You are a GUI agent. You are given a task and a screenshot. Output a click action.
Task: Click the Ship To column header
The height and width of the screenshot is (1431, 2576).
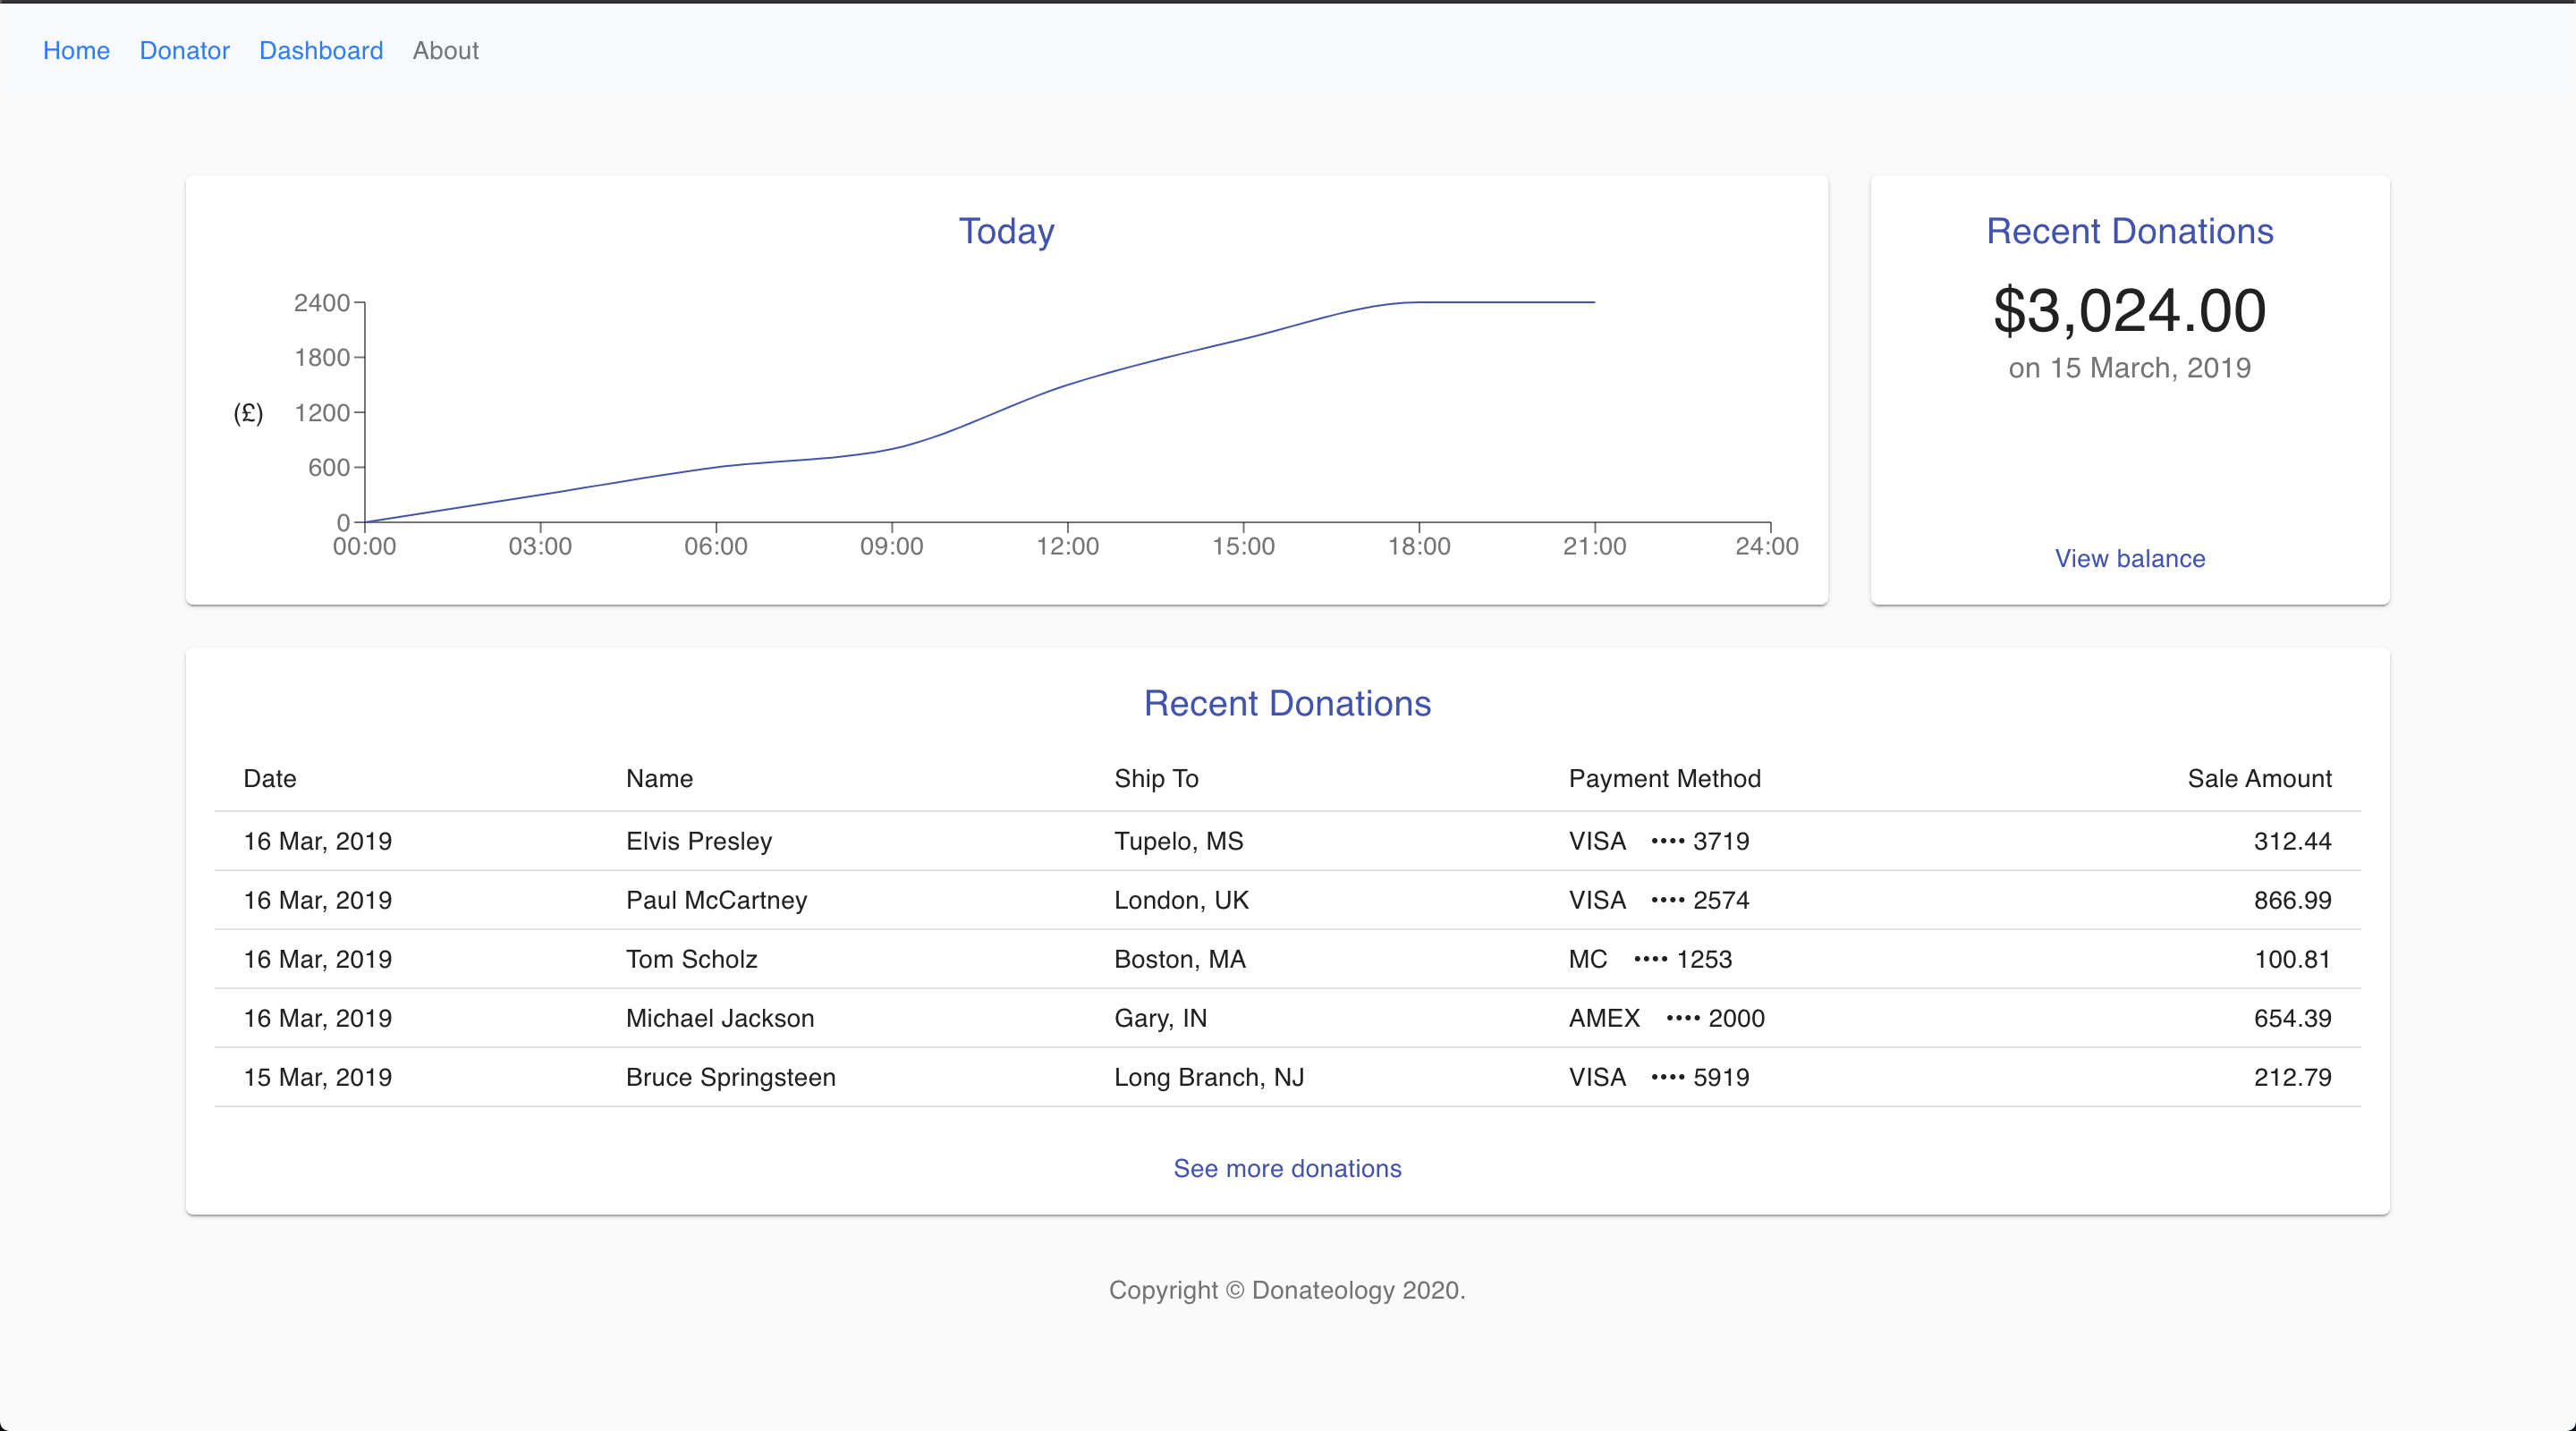[1156, 778]
